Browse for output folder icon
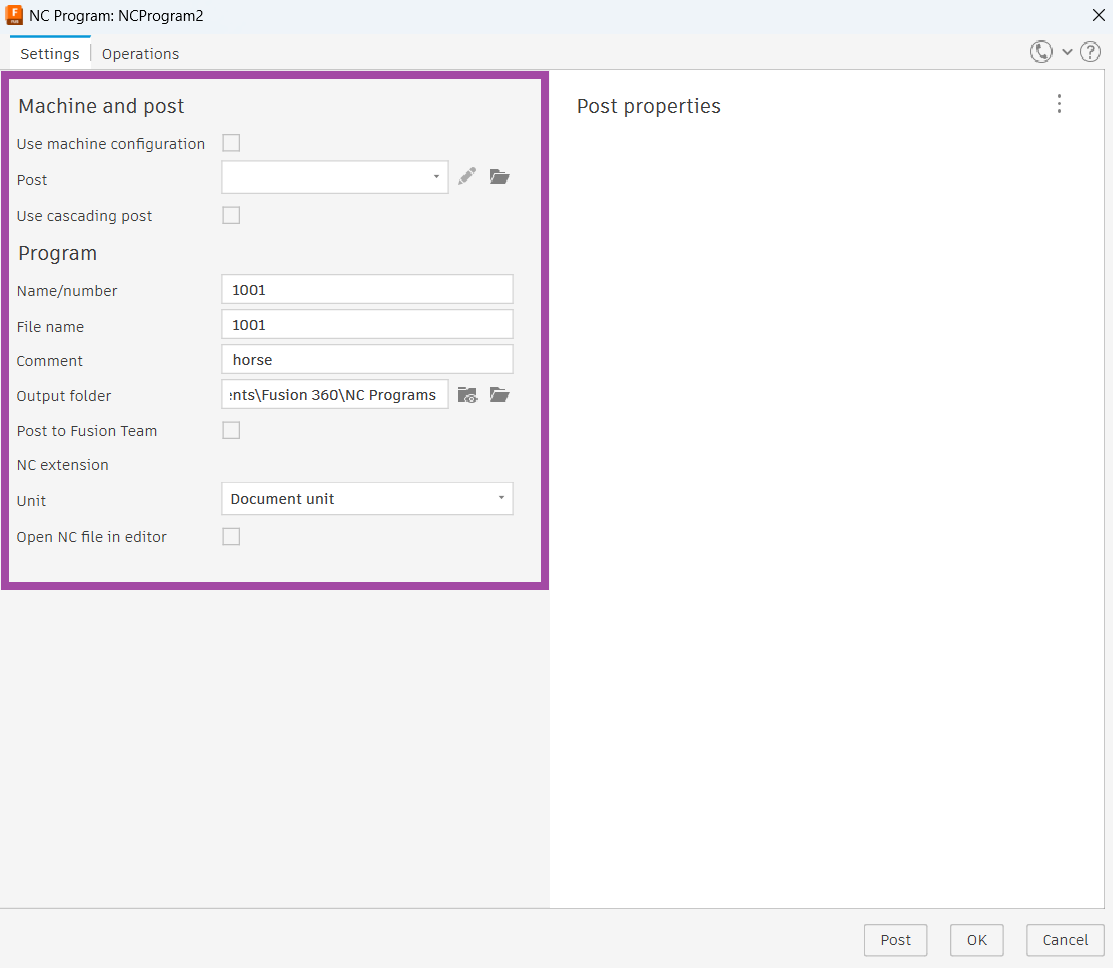1113x968 pixels. tap(500, 395)
